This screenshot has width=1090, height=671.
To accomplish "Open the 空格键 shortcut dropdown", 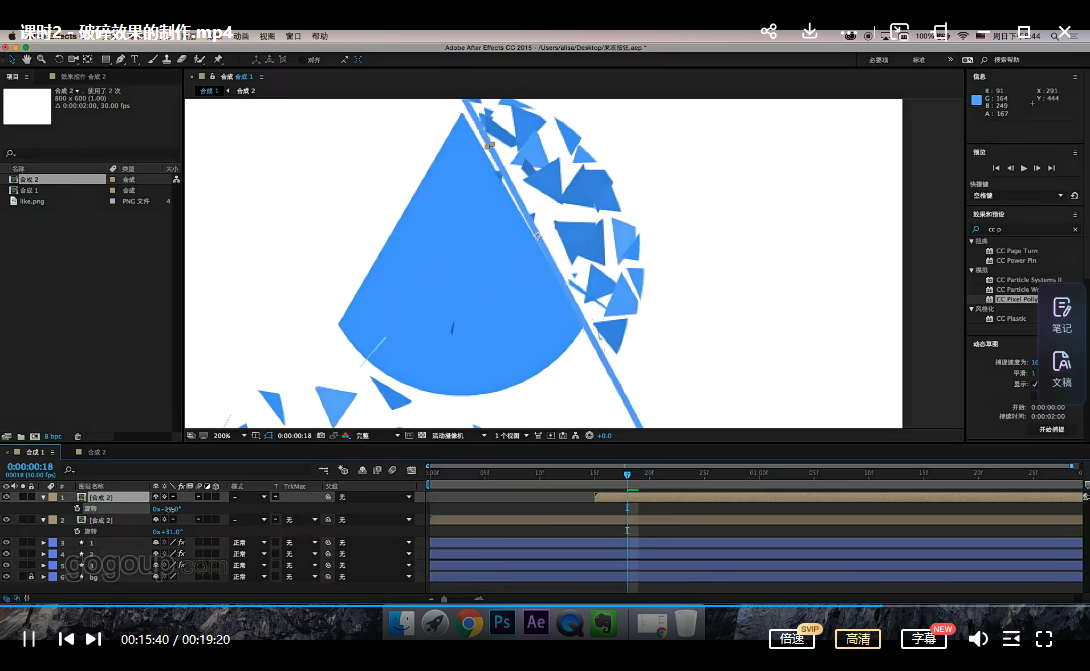I will 1017,196.
